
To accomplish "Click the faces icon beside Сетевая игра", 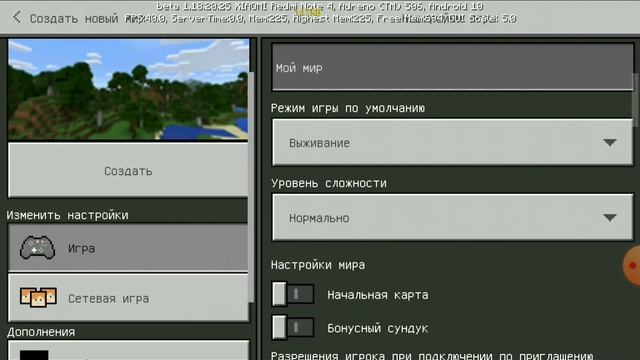I will click(x=38, y=297).
